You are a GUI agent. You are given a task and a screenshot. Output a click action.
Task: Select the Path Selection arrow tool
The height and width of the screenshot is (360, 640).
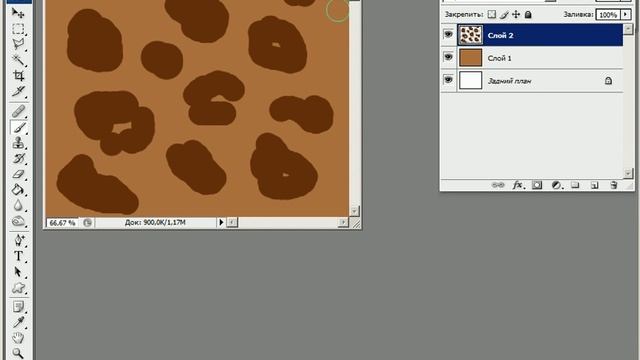click(x=18, y=271)
